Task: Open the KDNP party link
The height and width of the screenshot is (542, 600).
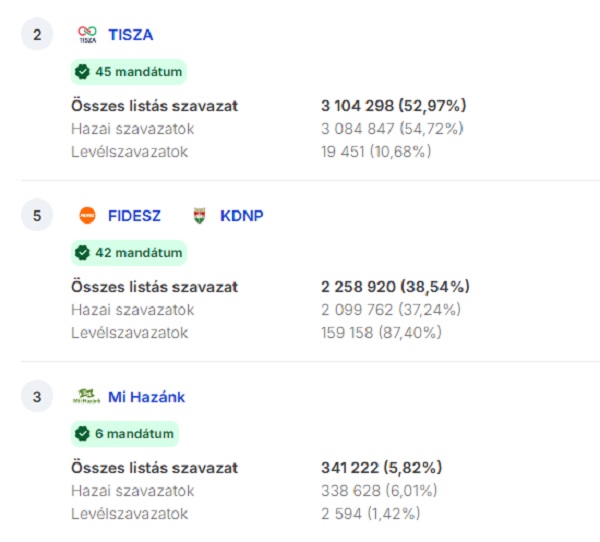Action: point(242,215)
